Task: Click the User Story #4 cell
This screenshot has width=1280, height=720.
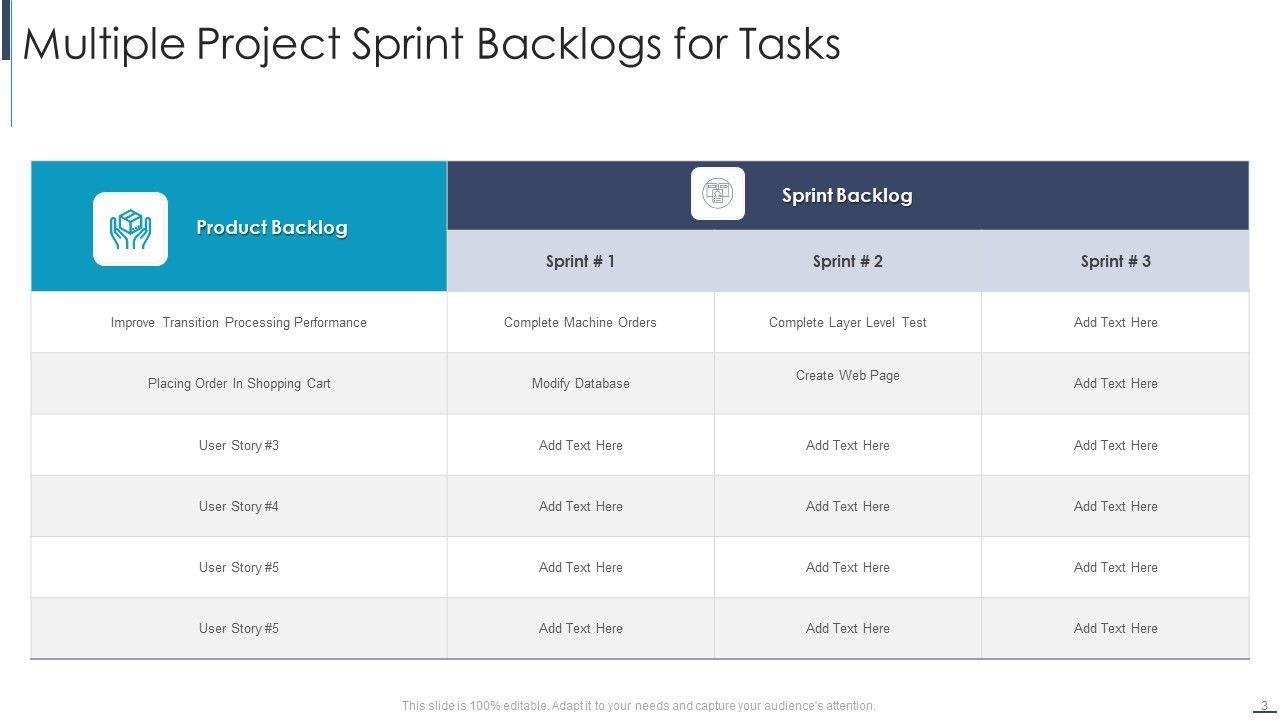Action: click(239, 507)
